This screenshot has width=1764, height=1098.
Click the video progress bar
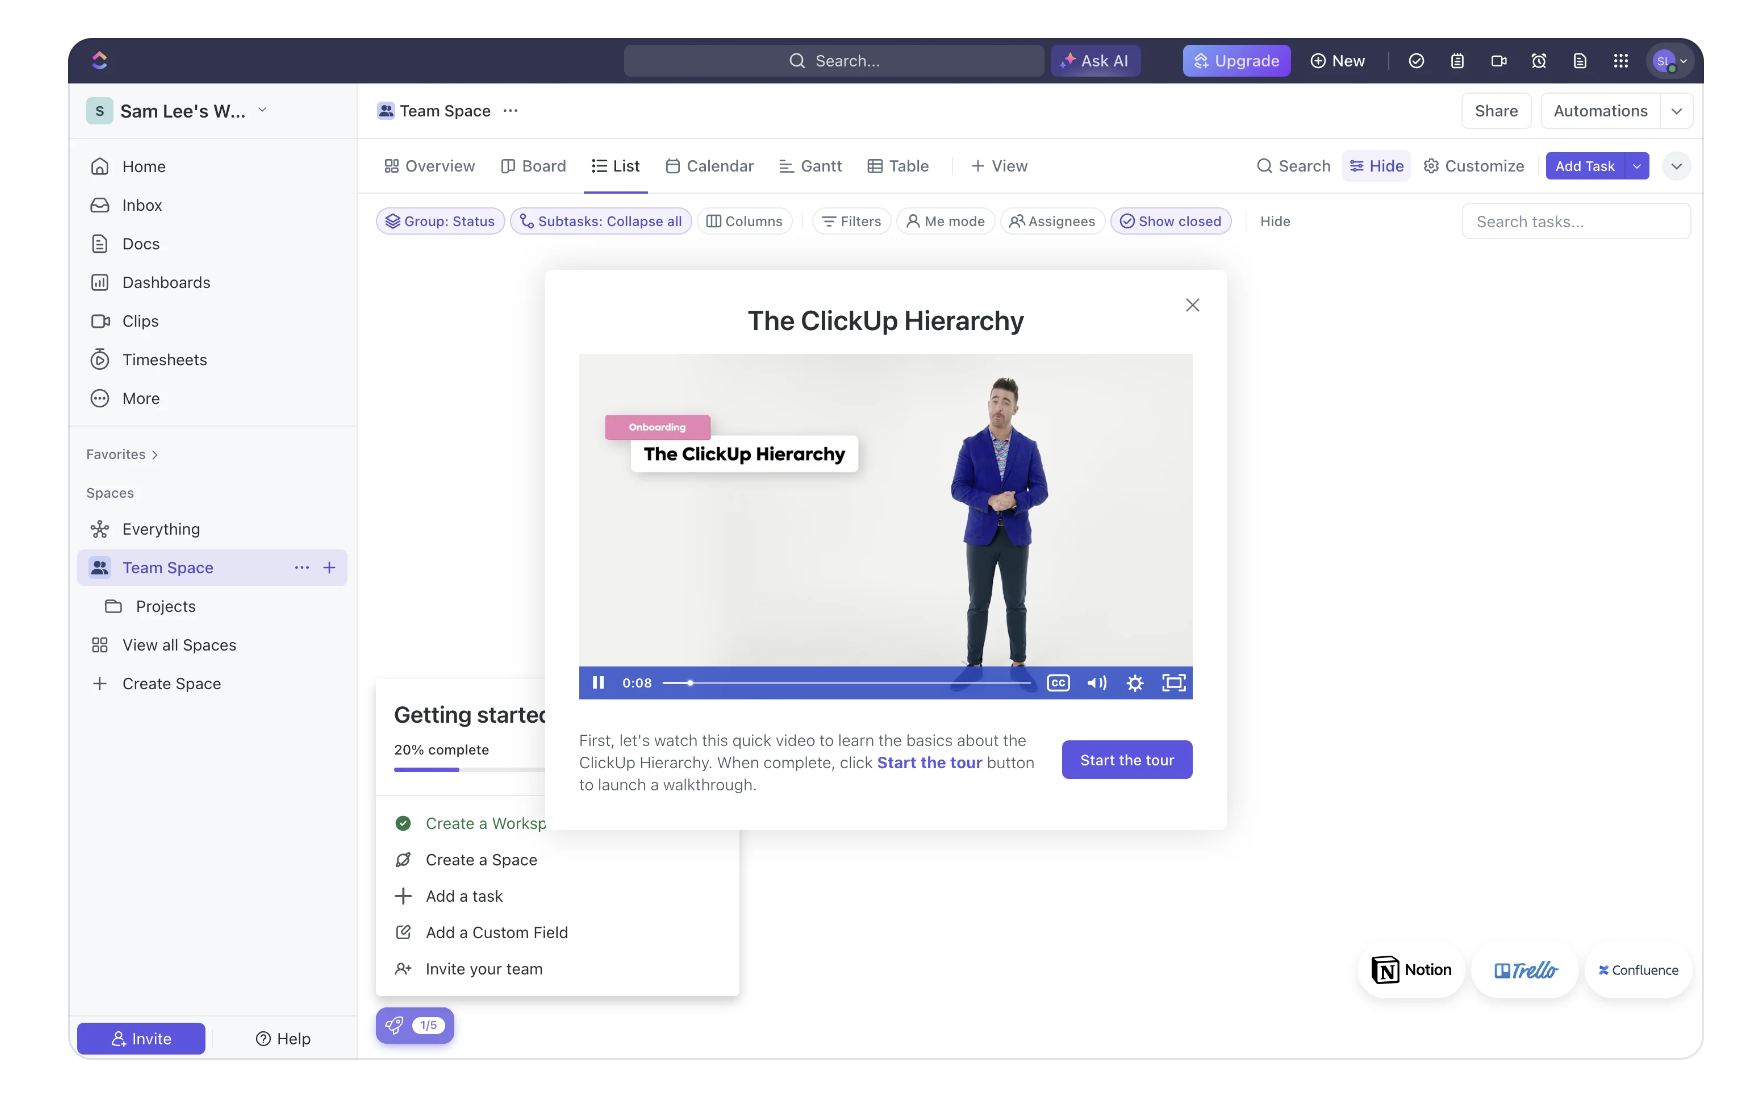coord(846,683)
